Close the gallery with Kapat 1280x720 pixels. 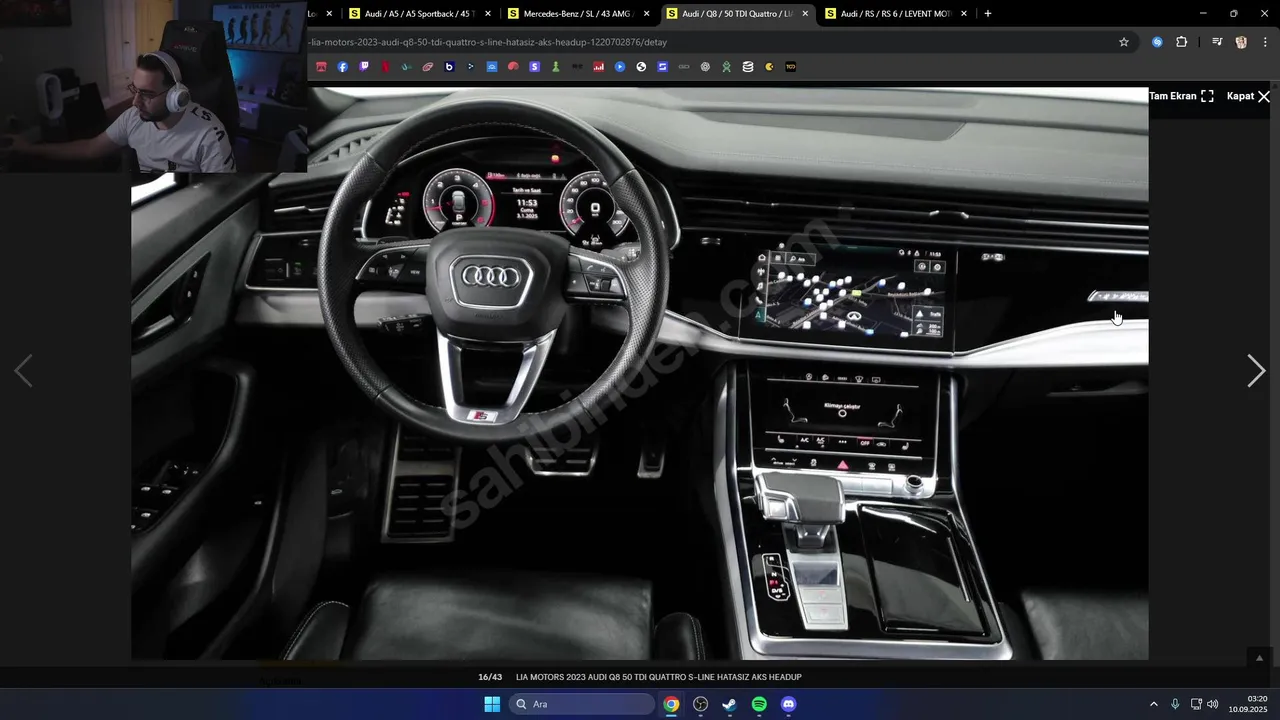pyautogui.click(x=1248, y=96)
